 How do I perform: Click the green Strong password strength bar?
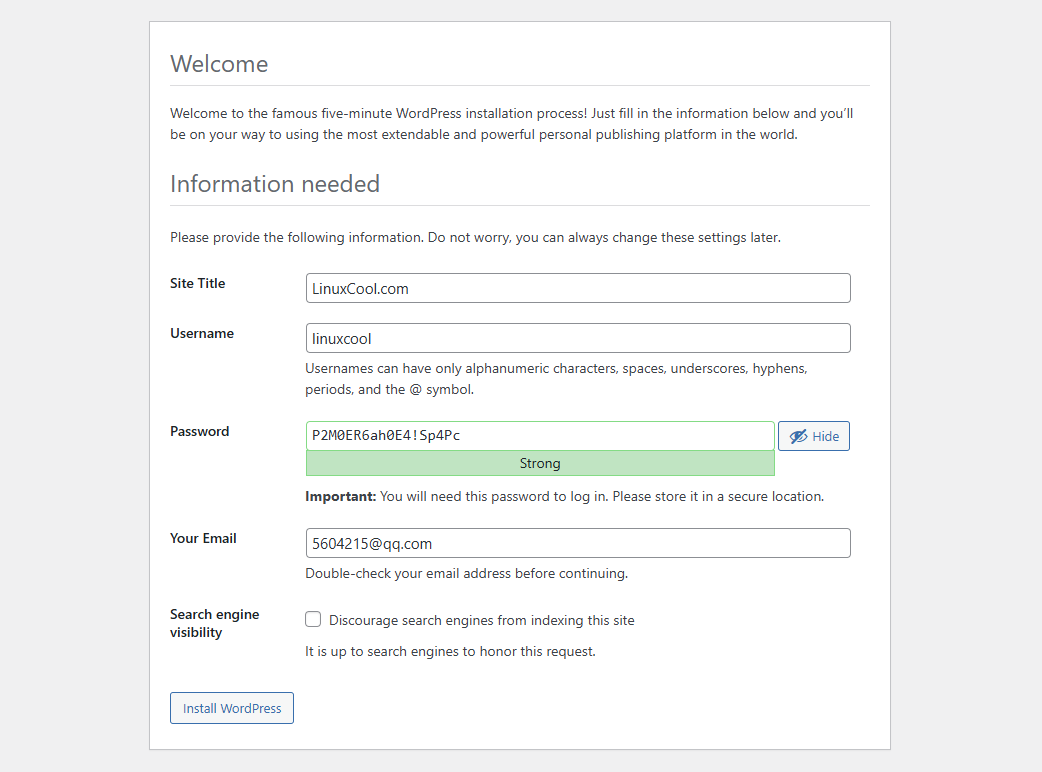pyautogui.click(x=540, y=464)
